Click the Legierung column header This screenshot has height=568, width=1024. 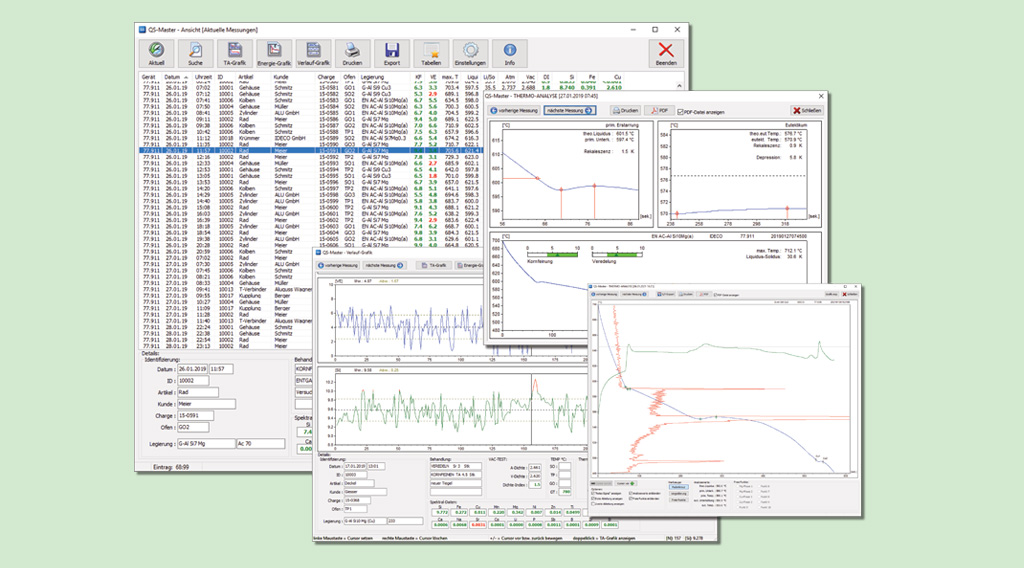click(x=372, y=77)
